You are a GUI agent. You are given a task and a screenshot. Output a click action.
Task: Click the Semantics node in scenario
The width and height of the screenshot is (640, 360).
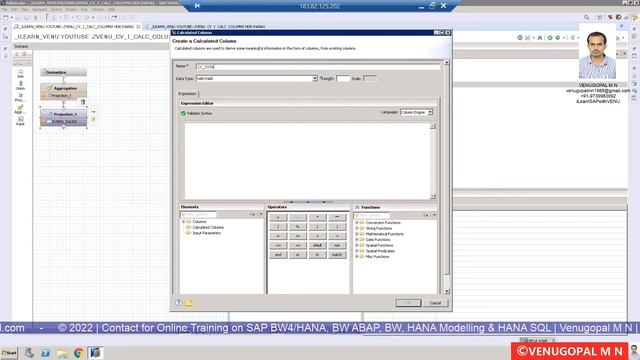tap(64, 72)
